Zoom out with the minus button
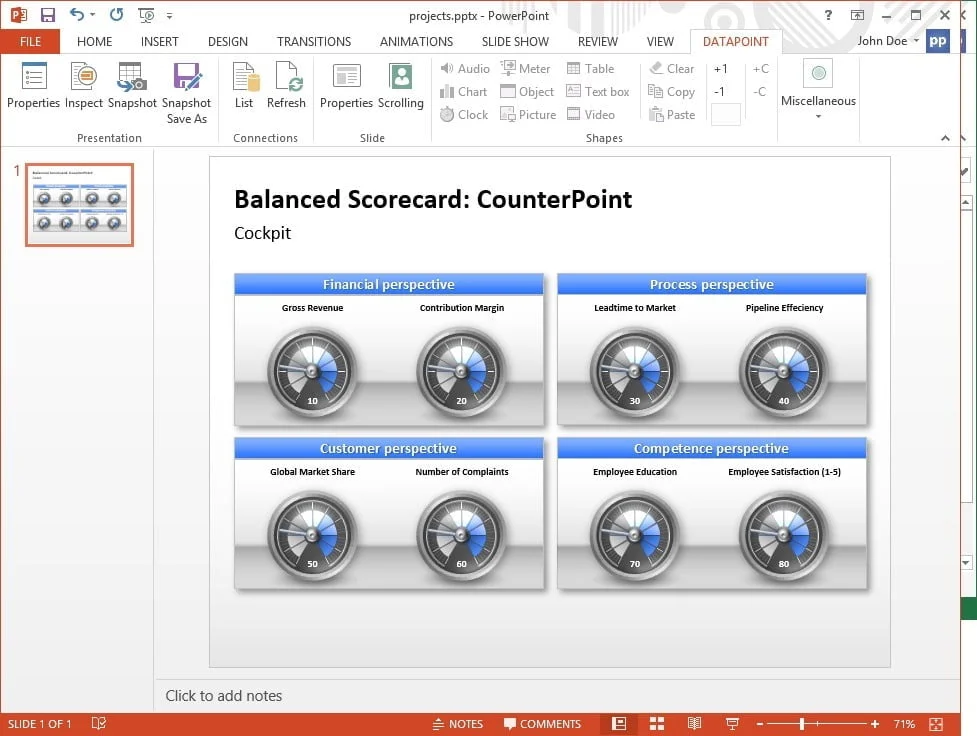 760,724
